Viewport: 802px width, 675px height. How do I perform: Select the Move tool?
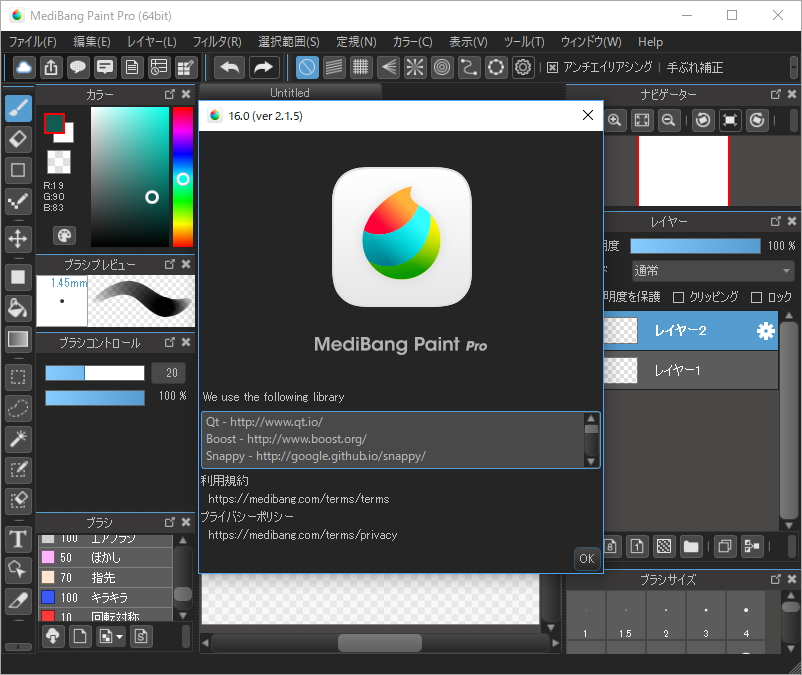point(18,239)
